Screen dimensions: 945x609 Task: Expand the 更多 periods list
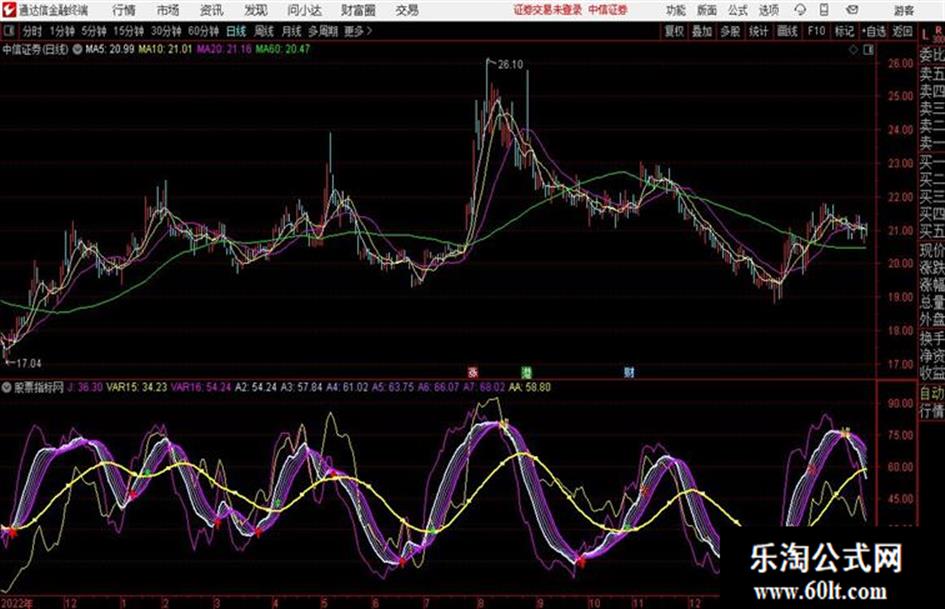tap(358, 31)
